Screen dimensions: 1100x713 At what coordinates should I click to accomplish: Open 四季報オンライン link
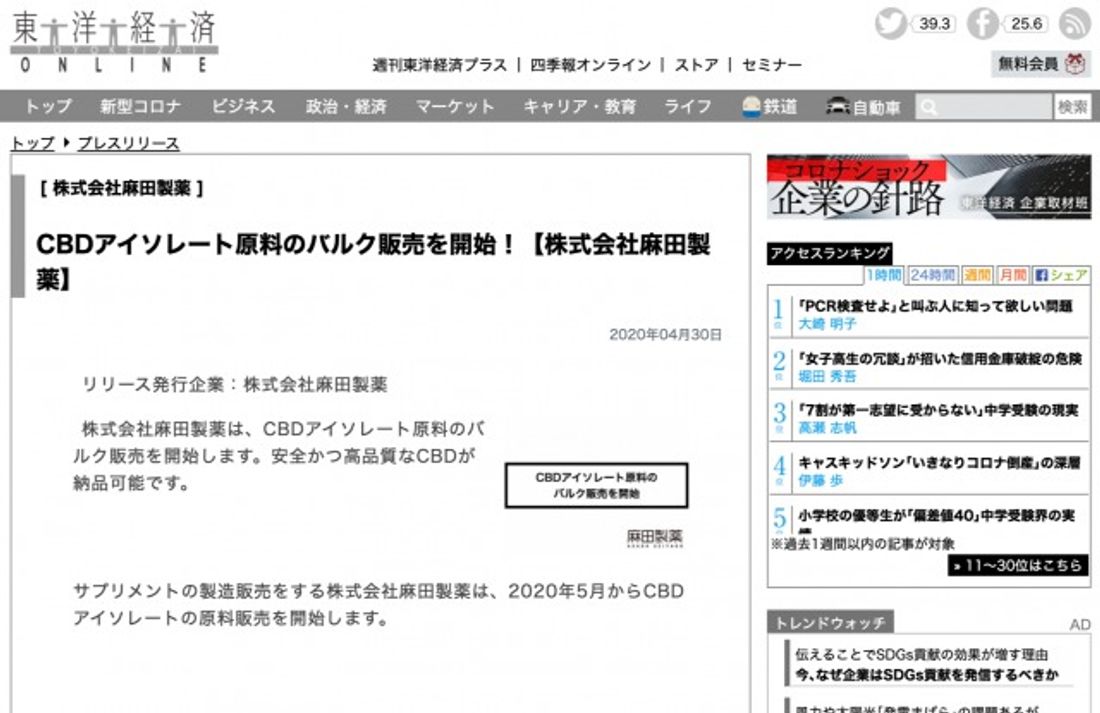591,65
